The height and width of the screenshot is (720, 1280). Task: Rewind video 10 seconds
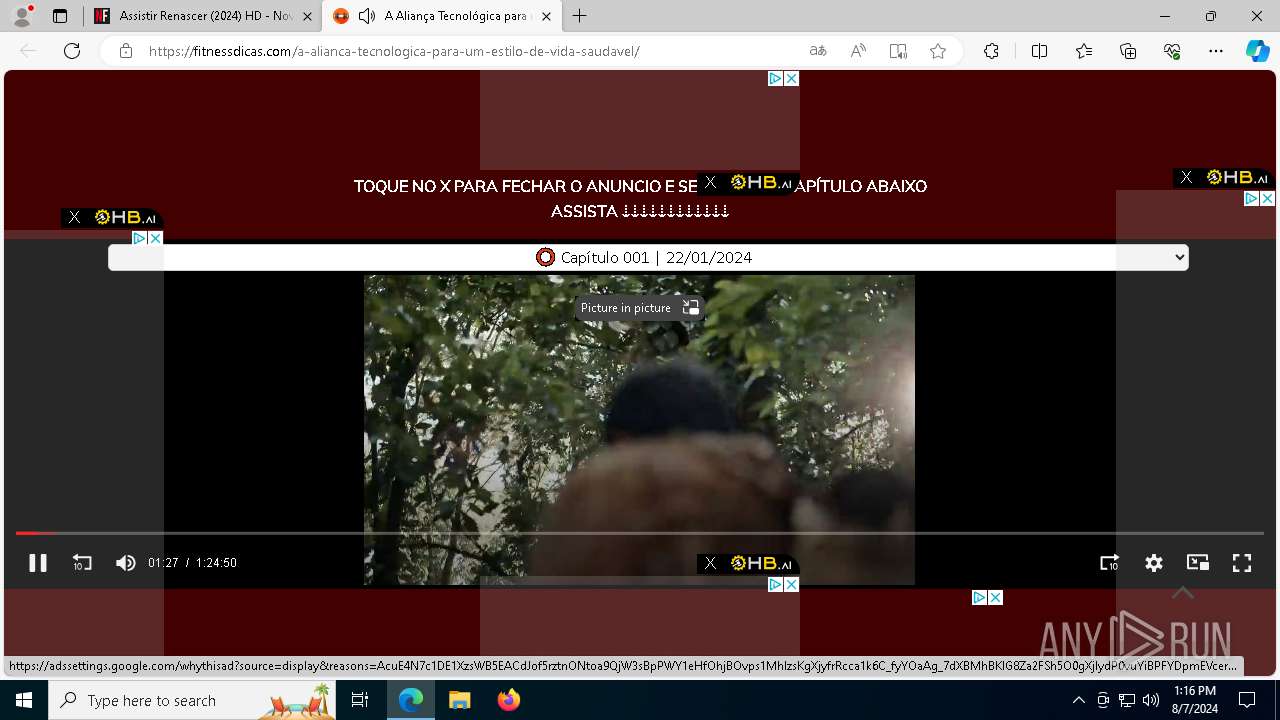pyautogui.click(x=82, y=563)
